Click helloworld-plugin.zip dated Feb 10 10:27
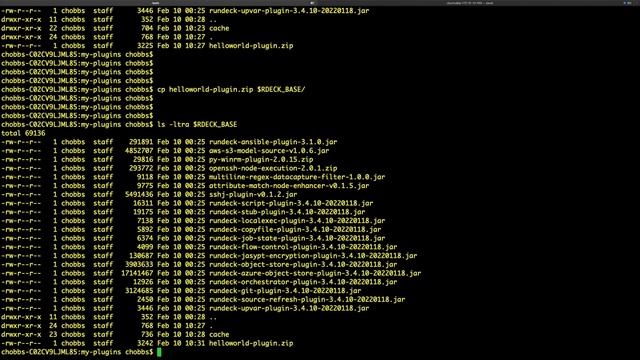 pyautogui.click(x=251, y=46)
